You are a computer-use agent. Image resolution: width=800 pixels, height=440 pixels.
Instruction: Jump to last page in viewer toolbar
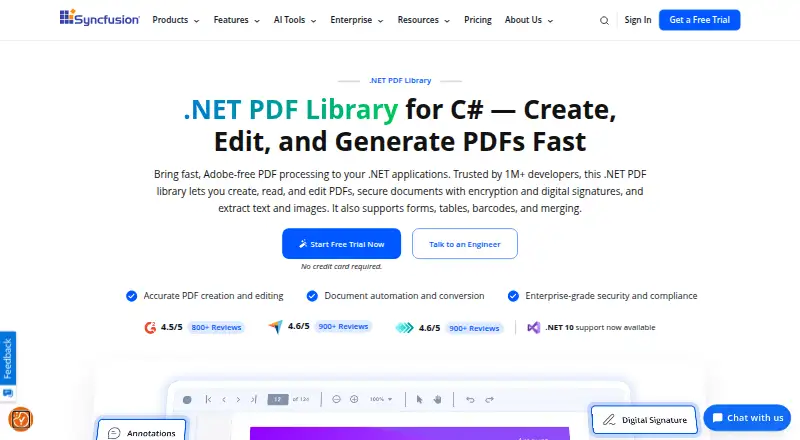pos(254,400)
